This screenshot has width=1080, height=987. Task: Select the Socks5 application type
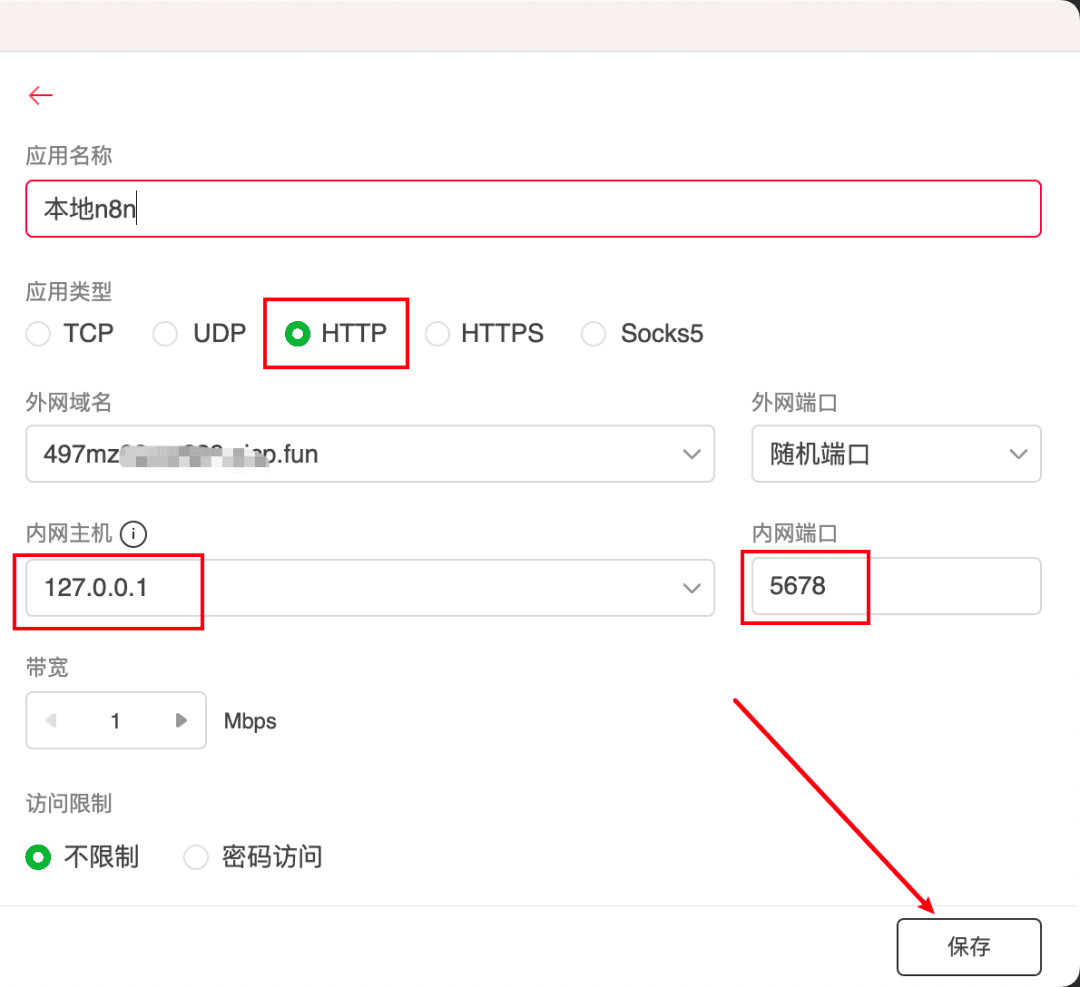(x=594, y=334)
